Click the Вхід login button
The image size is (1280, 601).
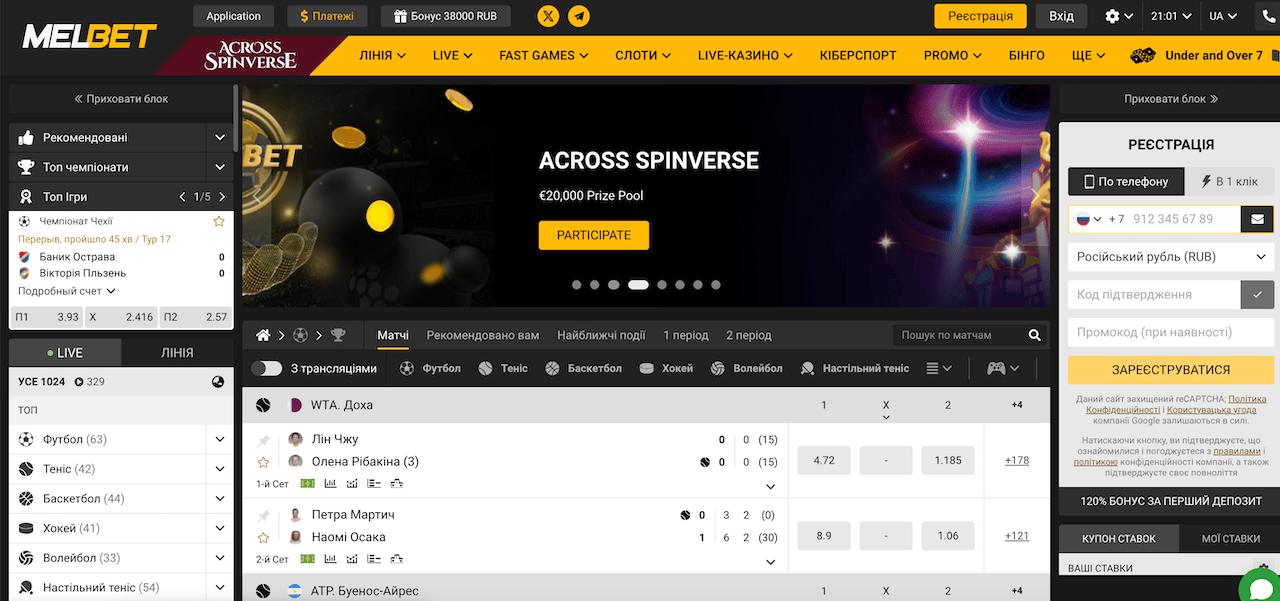coord(1062,16)
